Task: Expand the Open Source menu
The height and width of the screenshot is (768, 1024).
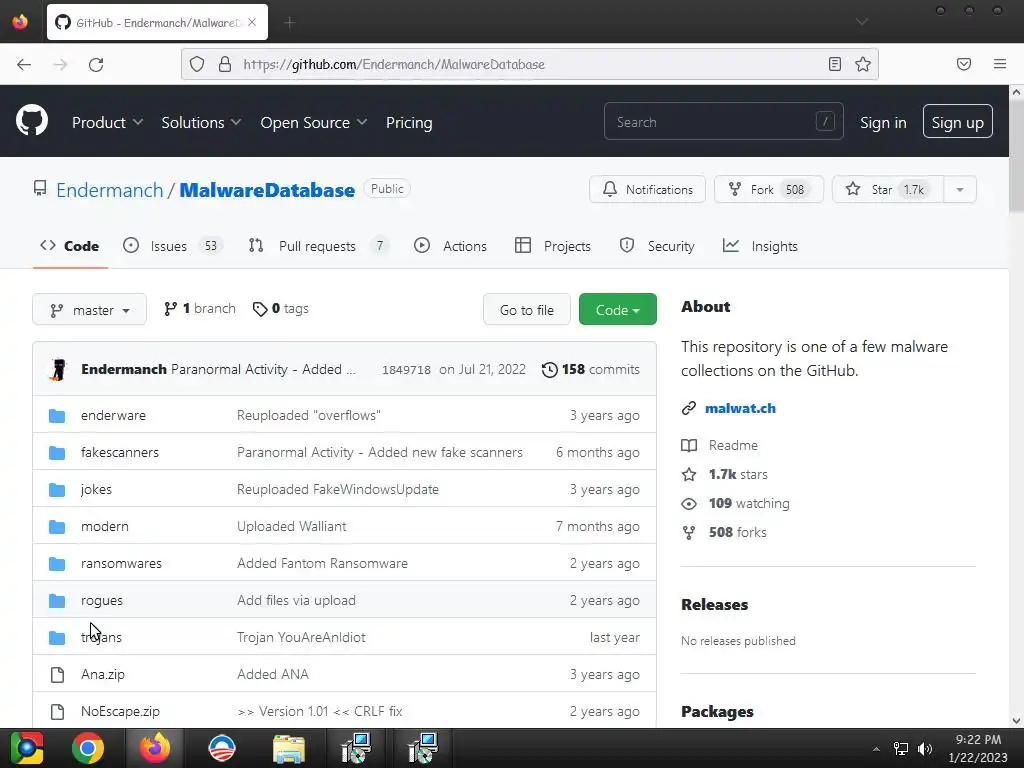Action: coord(313,122)
